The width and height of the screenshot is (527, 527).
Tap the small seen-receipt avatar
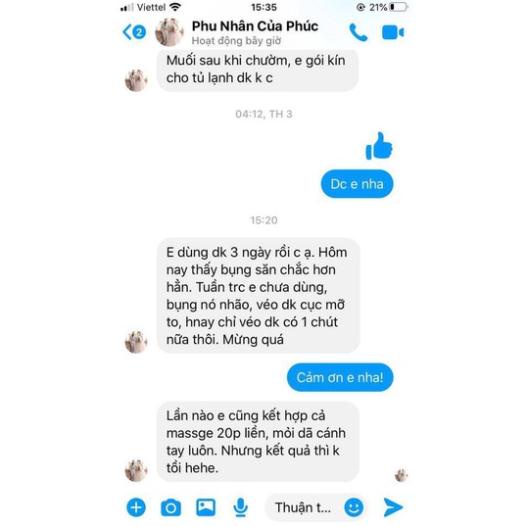401,476
